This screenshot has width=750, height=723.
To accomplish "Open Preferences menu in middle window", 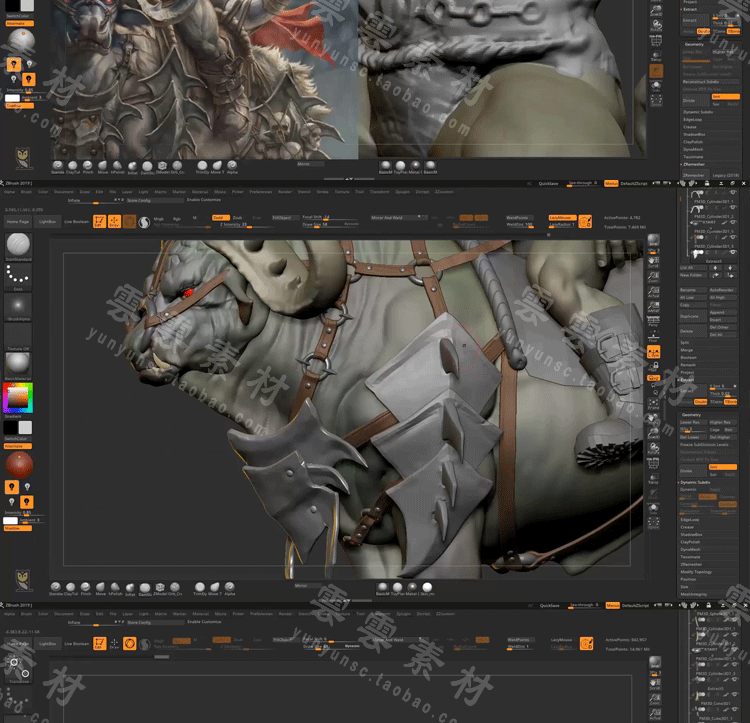I will (261, 192).
